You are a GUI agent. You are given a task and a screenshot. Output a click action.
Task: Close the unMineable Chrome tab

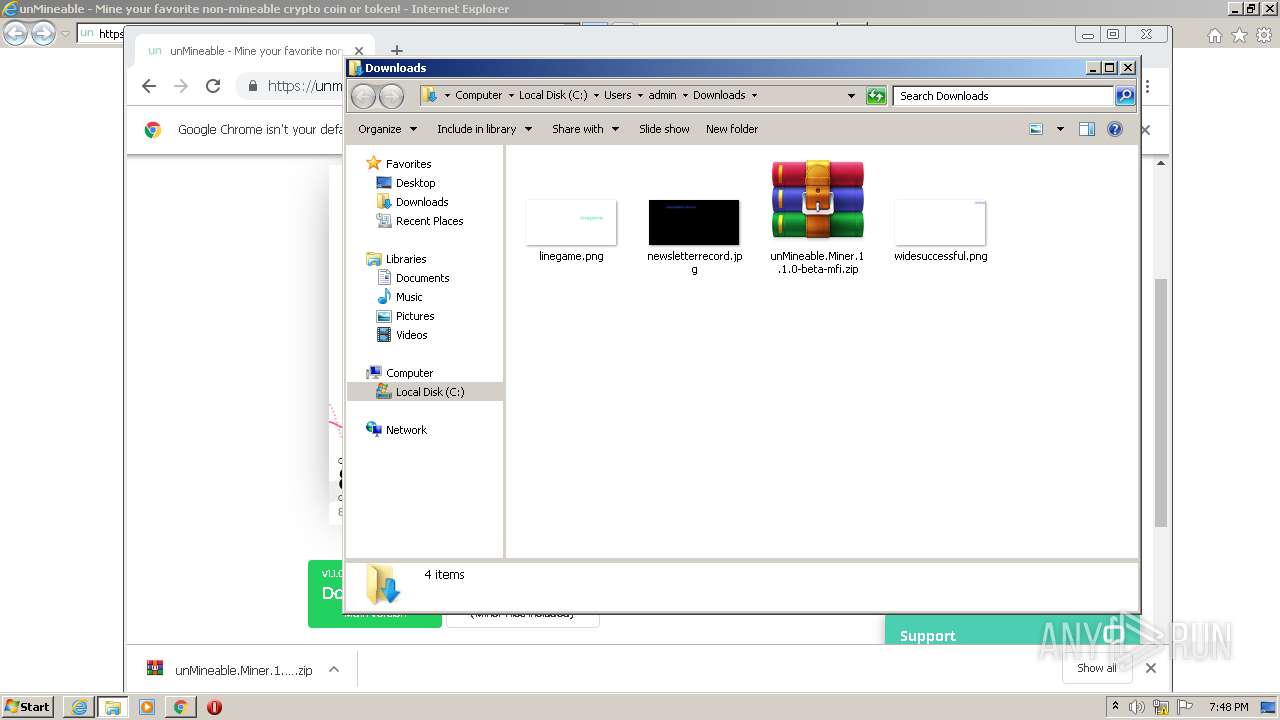point(359,51)
